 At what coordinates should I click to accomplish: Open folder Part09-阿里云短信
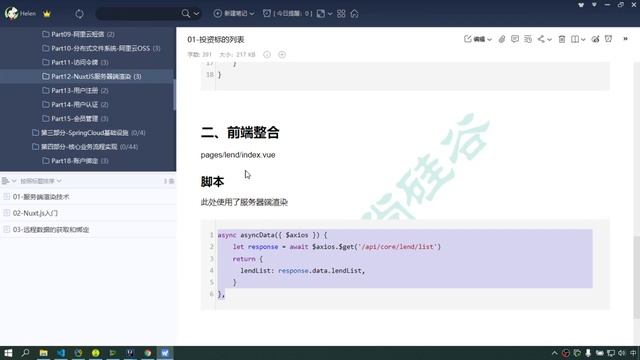click(78, 34)
